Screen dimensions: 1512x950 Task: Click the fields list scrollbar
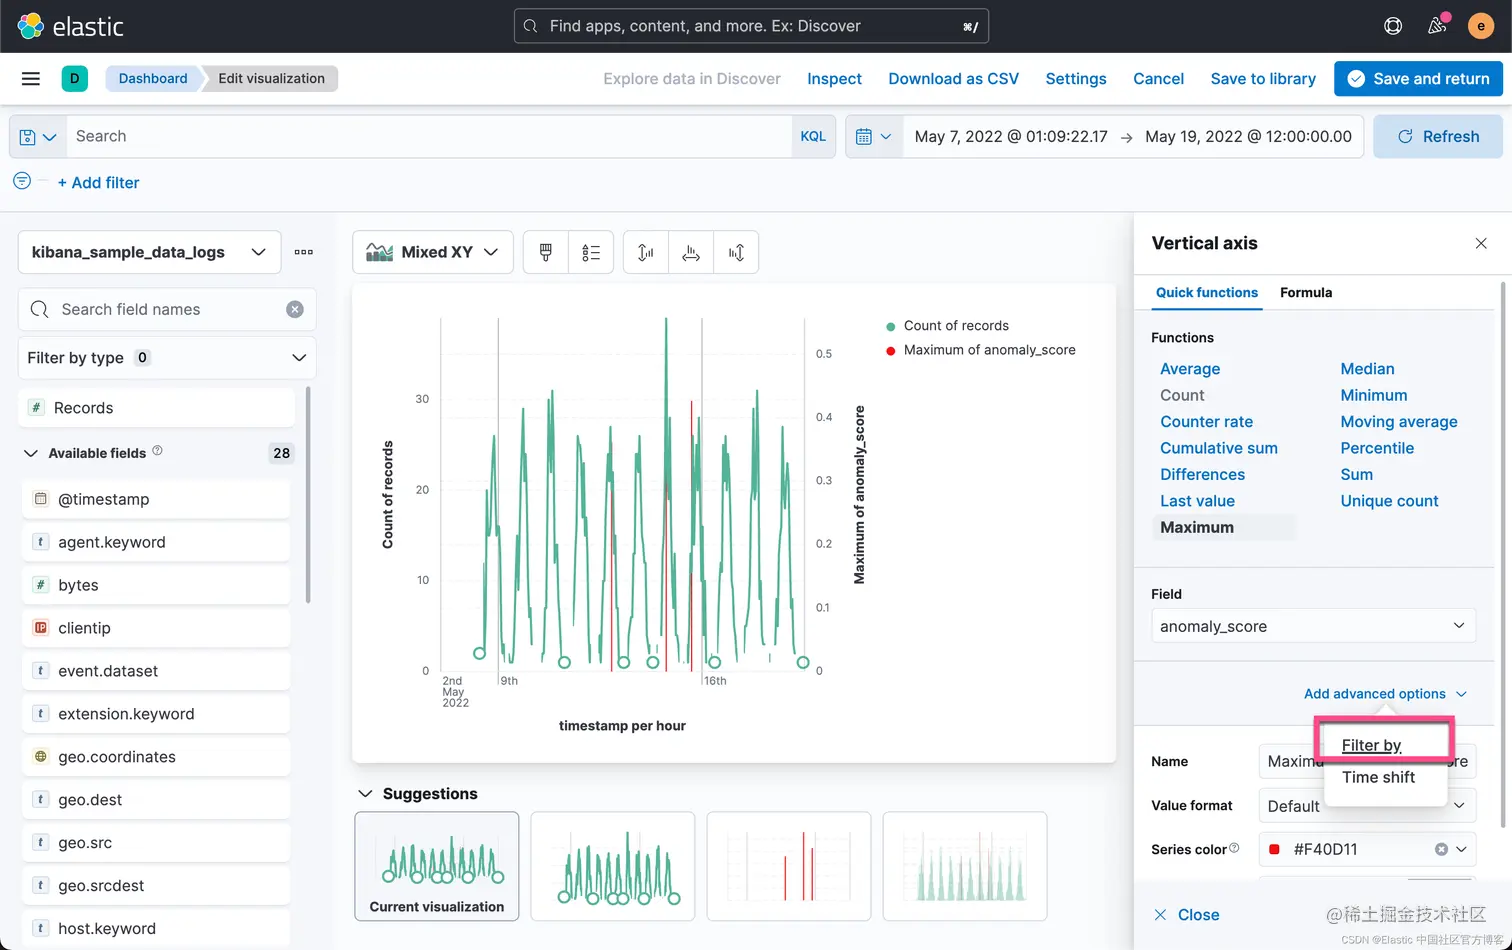click(308, 495)
